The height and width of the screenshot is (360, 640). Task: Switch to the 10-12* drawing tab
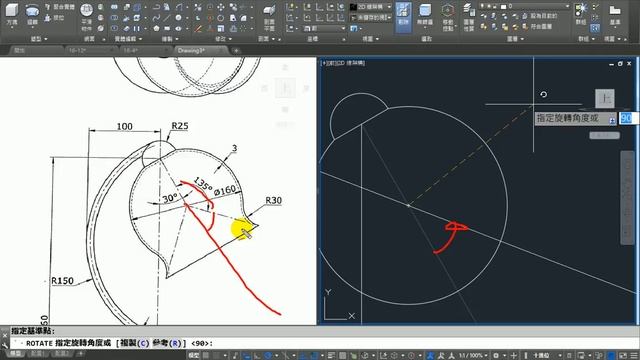point(90,51)
